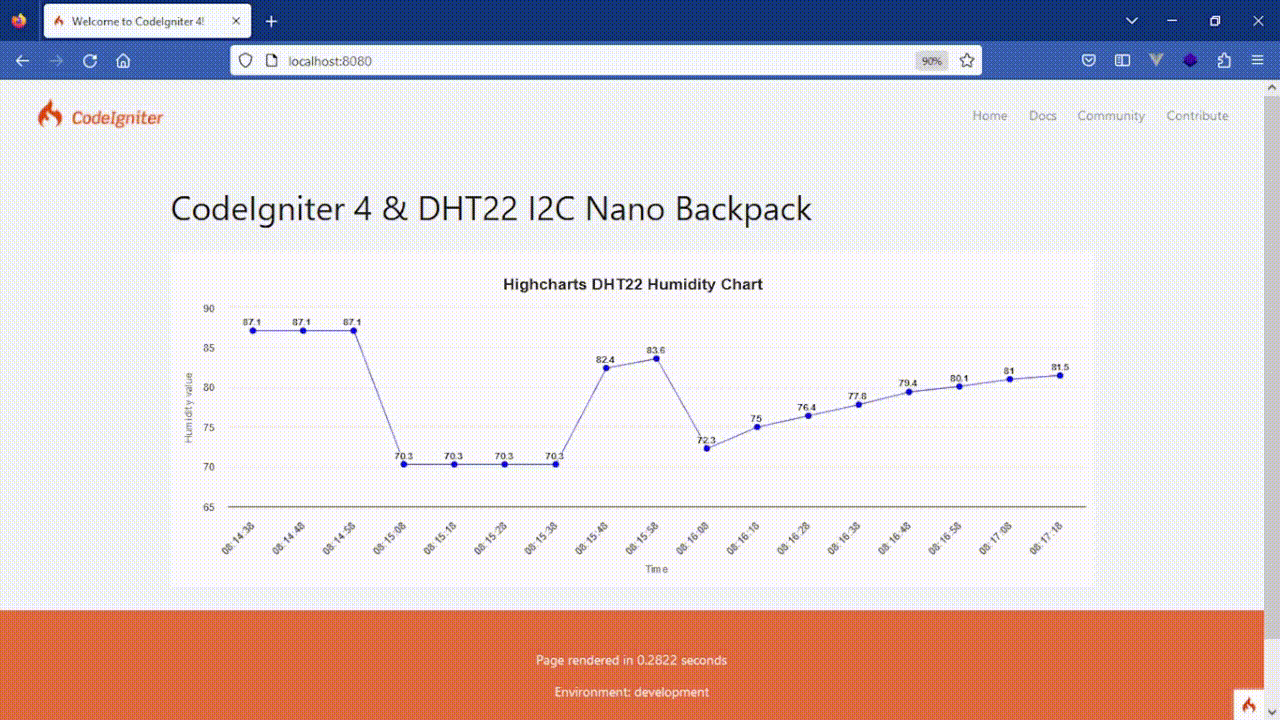Open a new browser tab
1280x720 pixels.
(x=271, y=20)
